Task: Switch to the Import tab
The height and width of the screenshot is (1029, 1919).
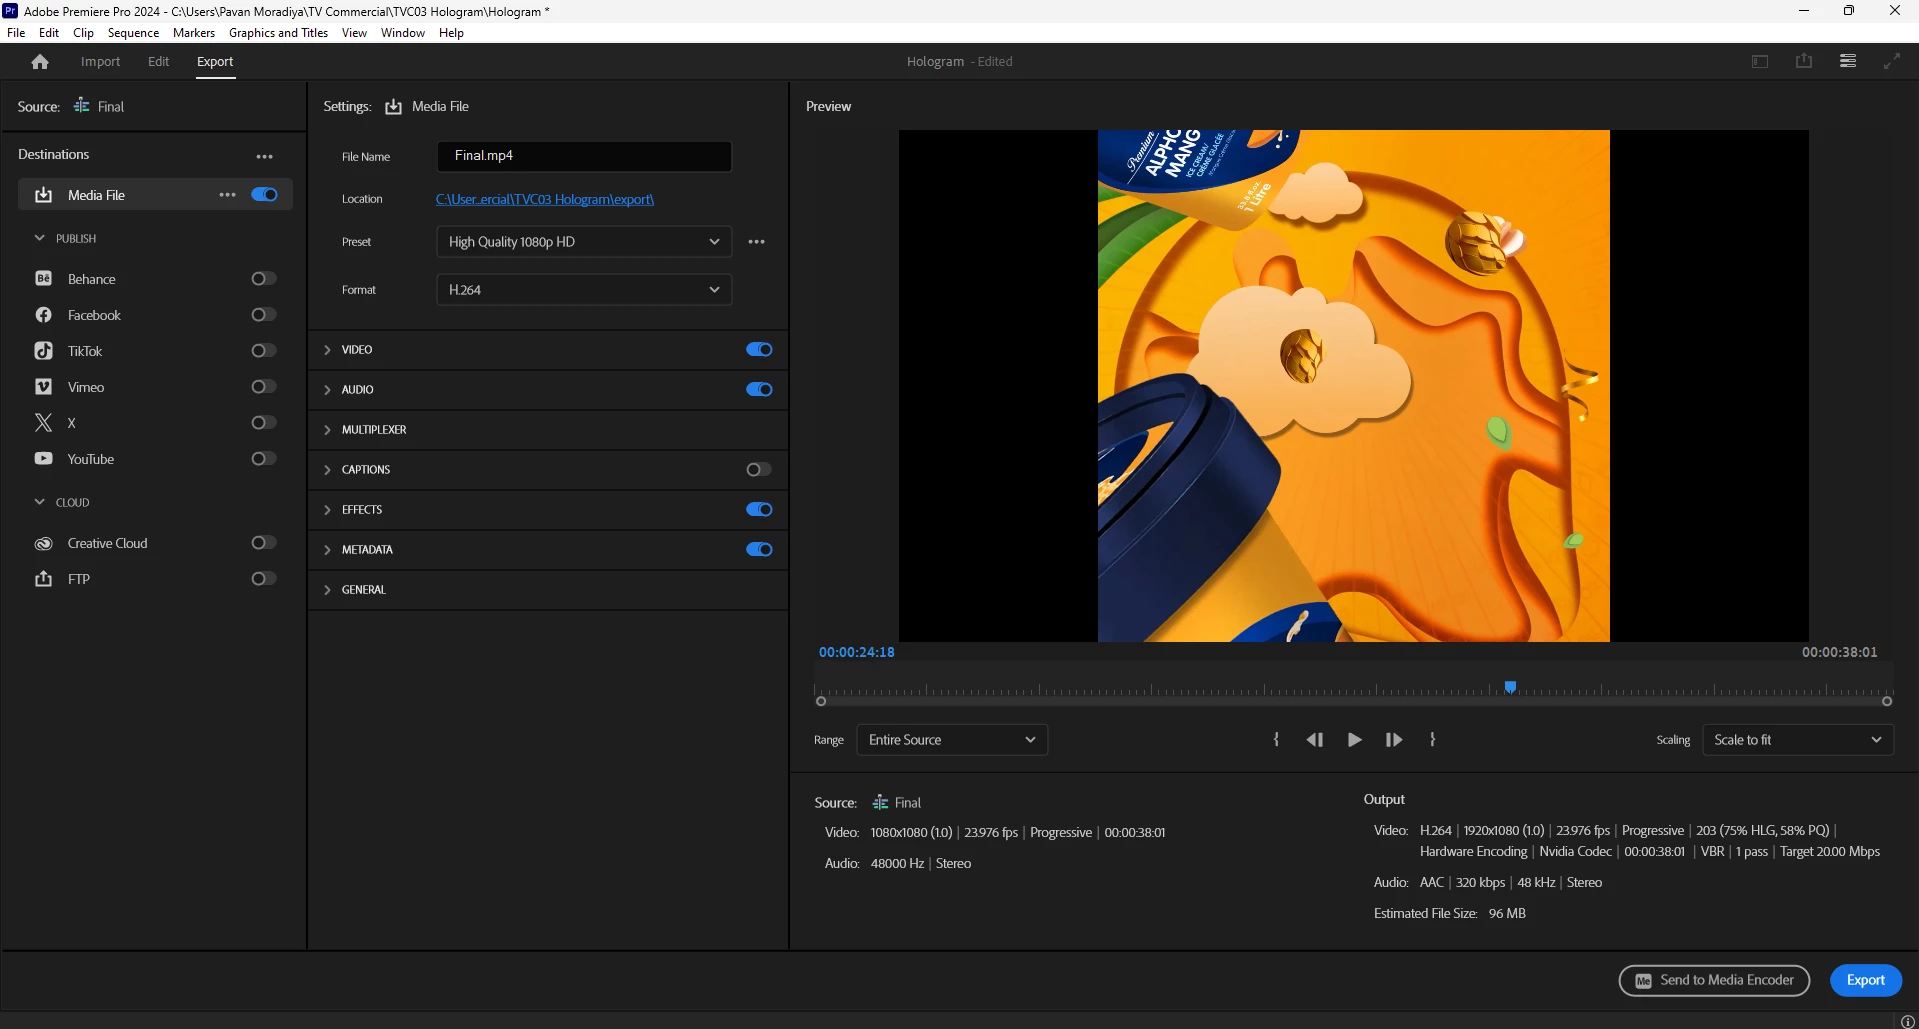Action: [100, 61]
